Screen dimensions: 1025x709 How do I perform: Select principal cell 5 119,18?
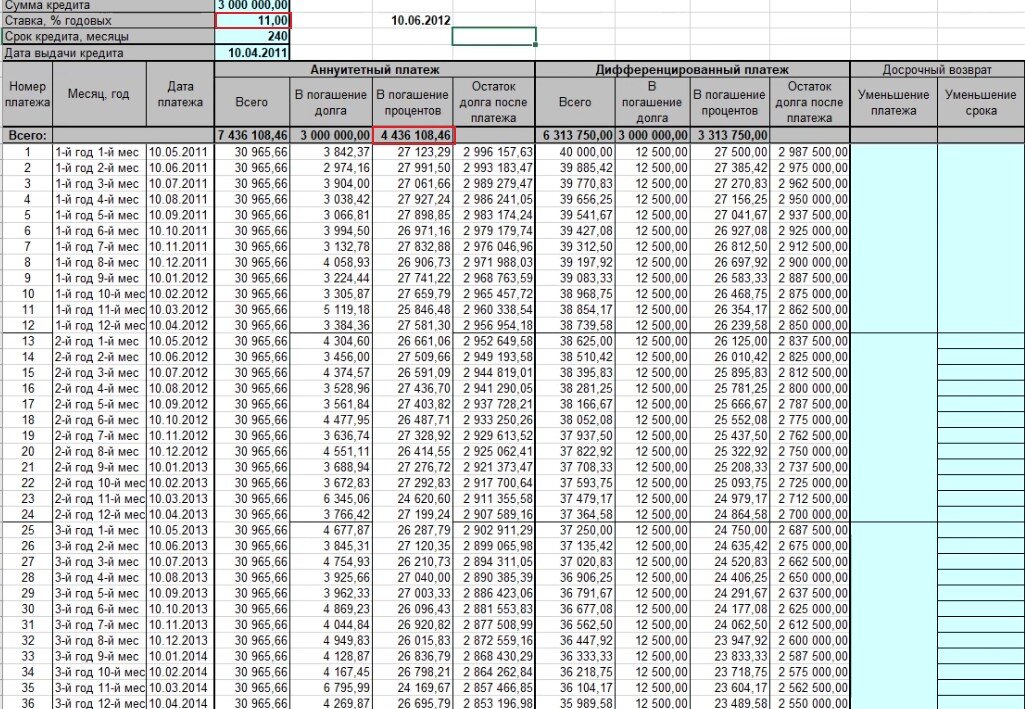pos(331,310)
